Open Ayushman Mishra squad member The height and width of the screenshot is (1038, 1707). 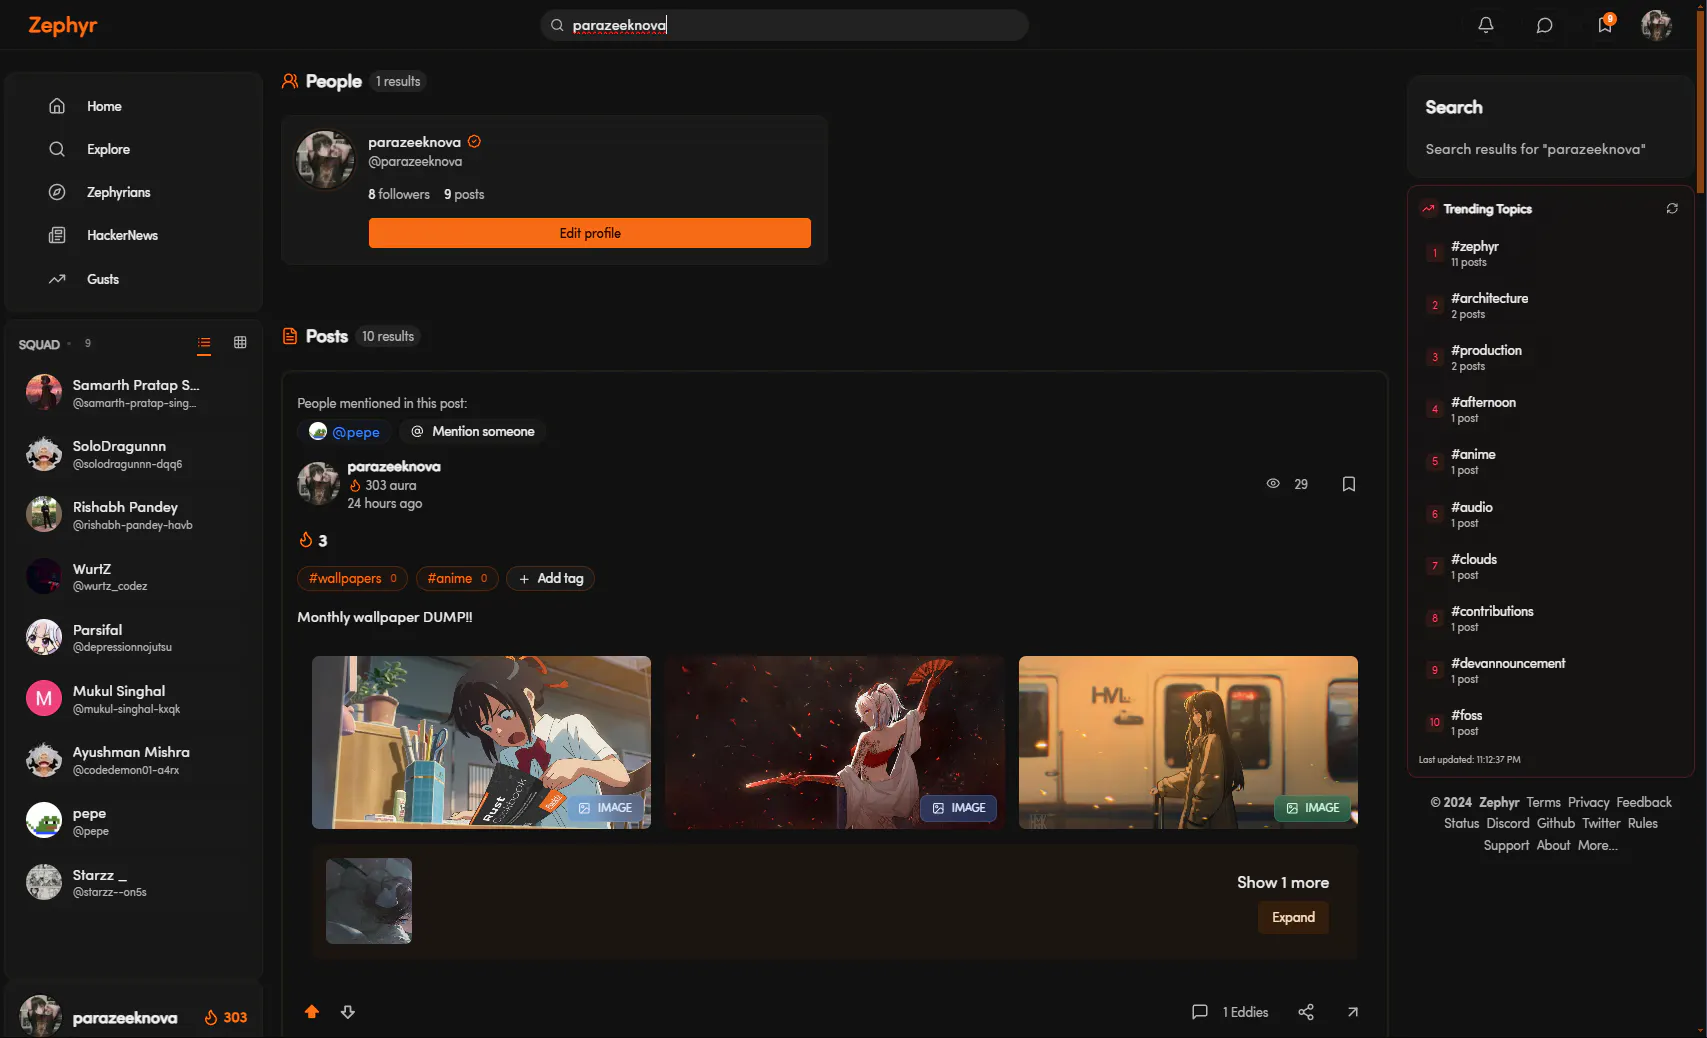(134, 760)
